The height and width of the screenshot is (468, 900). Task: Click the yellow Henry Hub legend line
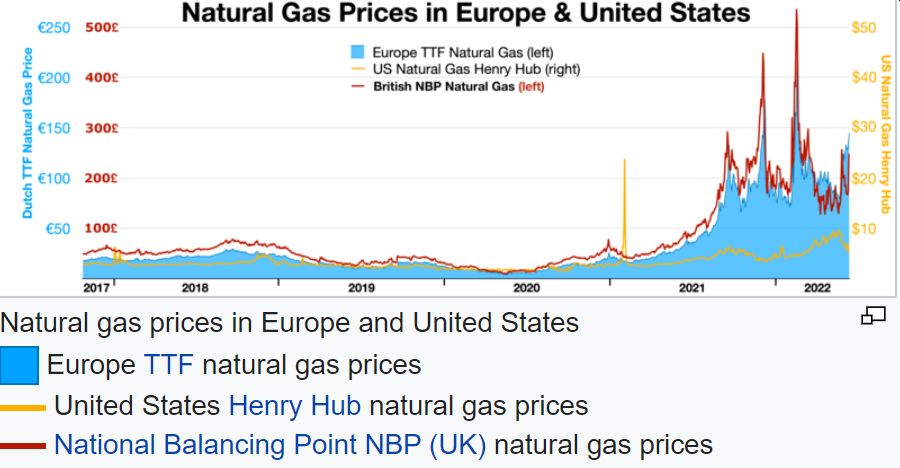(23, 407)
